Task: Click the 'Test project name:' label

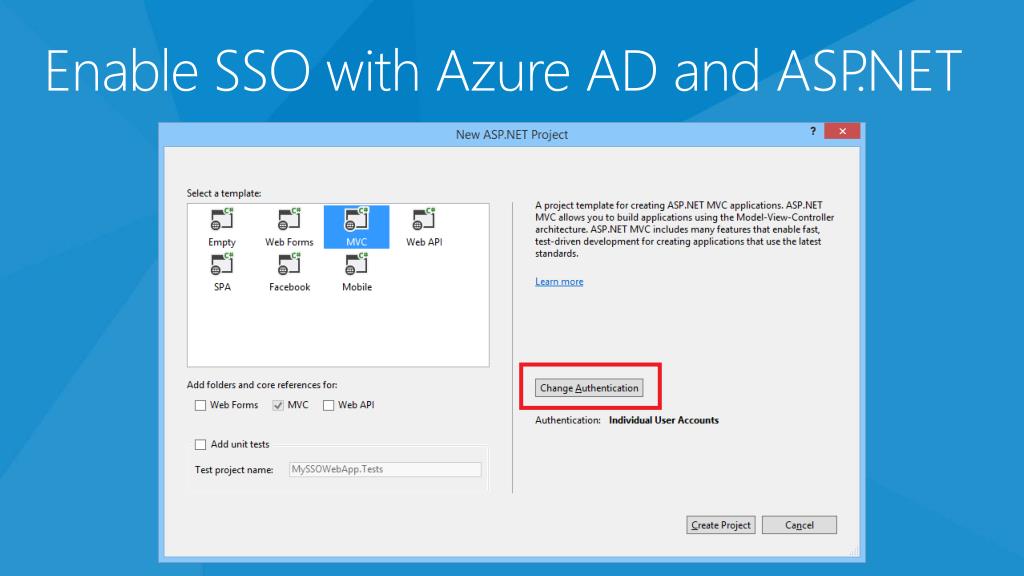Action: [234, 470]
